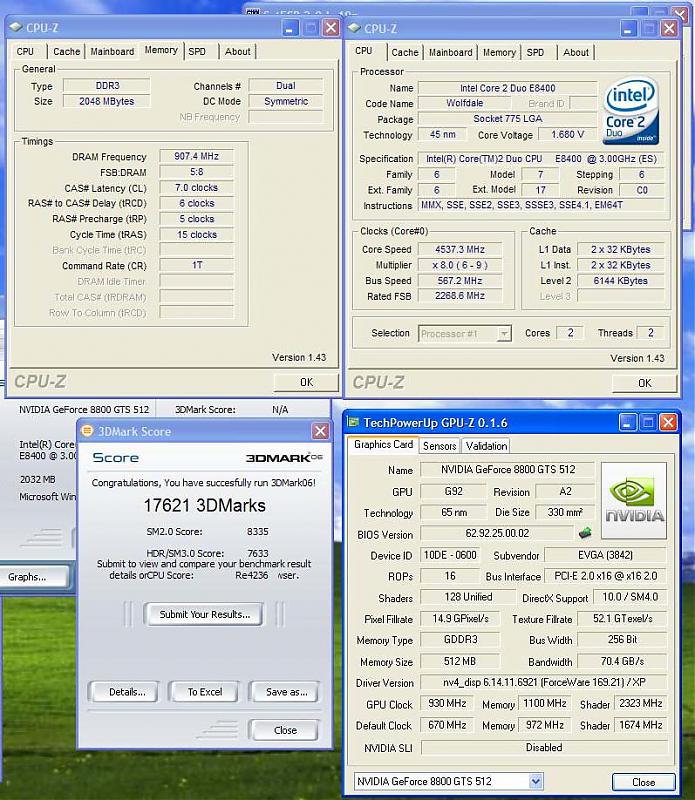Viewport: 695px width, 800px height.
Task: Click Close button in GPU-Z window
Action: click(x=643, y=782)
